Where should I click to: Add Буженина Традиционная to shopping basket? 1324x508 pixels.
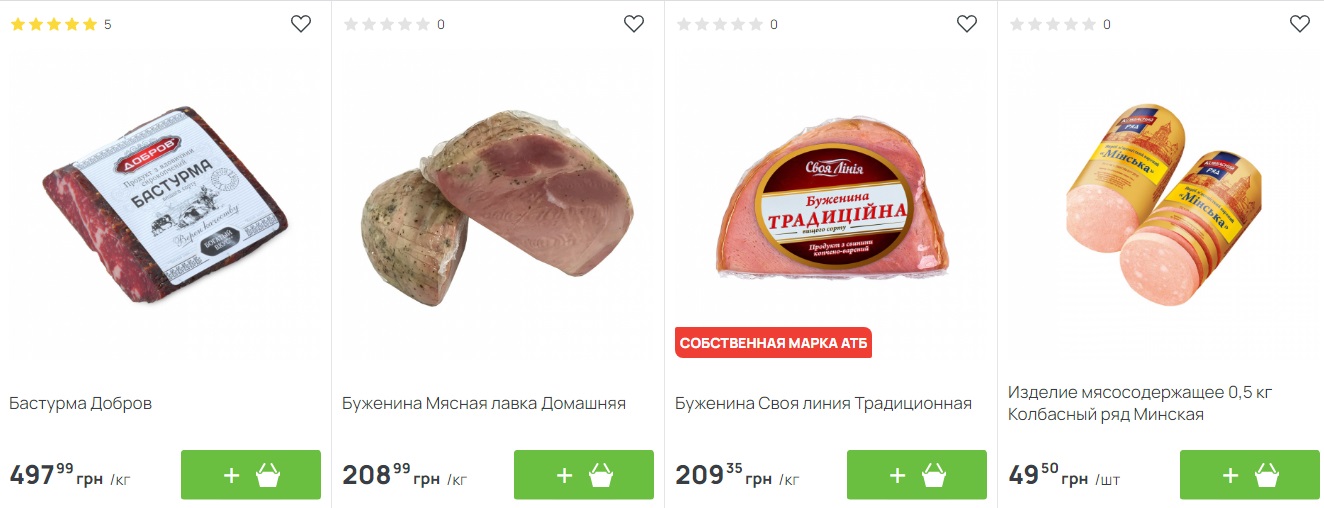click(x=917, y=475)
